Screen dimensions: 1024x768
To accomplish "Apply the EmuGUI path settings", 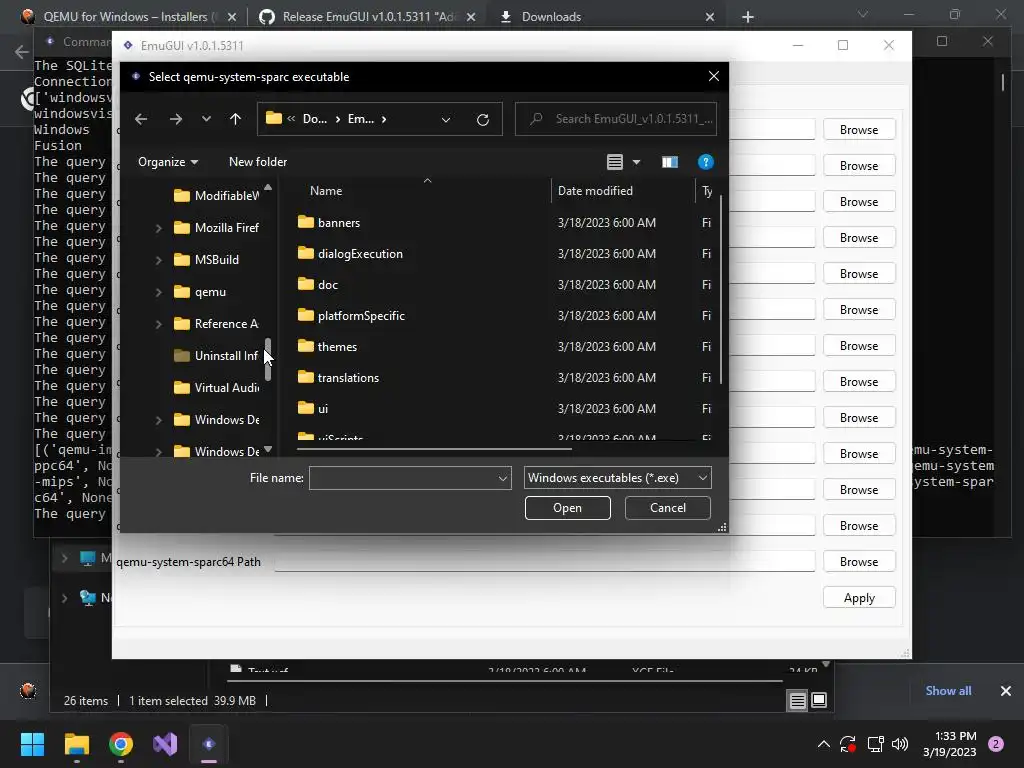I will coord(859,598).
